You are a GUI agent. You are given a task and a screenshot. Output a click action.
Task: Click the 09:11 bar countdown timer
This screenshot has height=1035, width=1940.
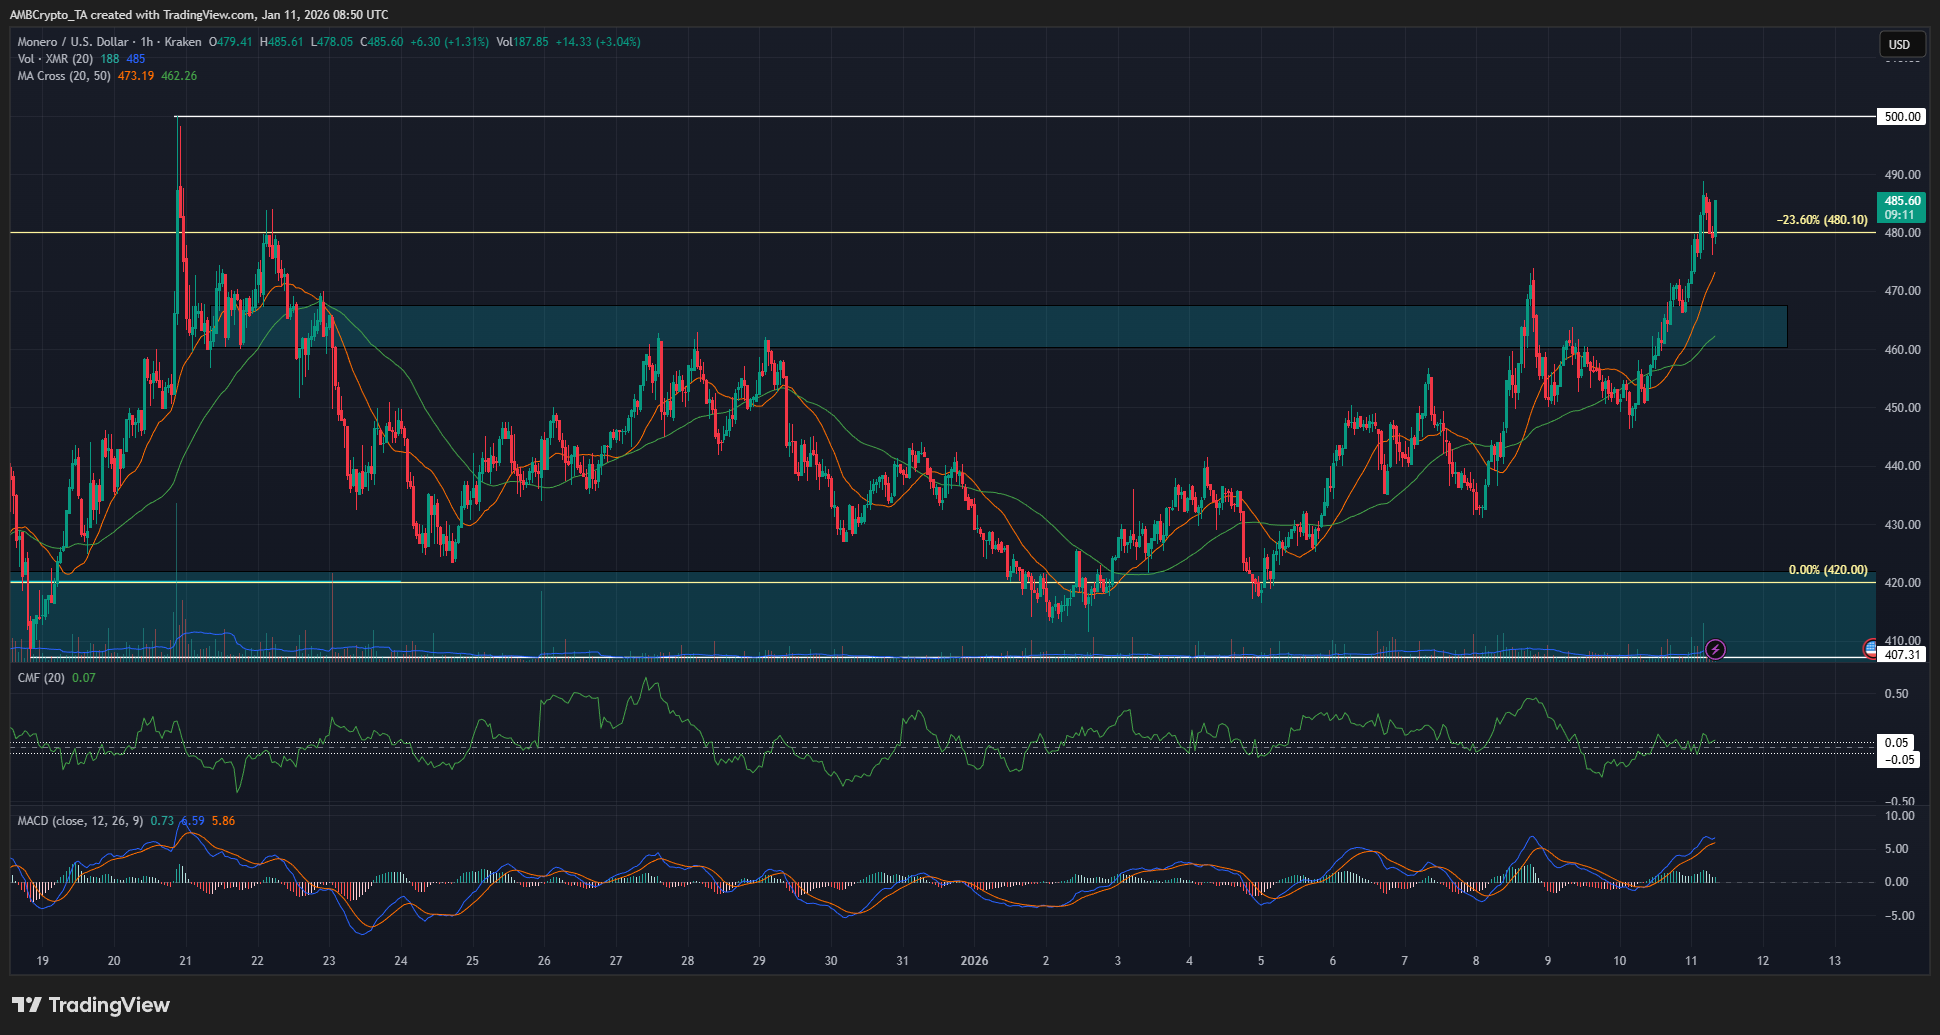click(x=1897, y=213)
